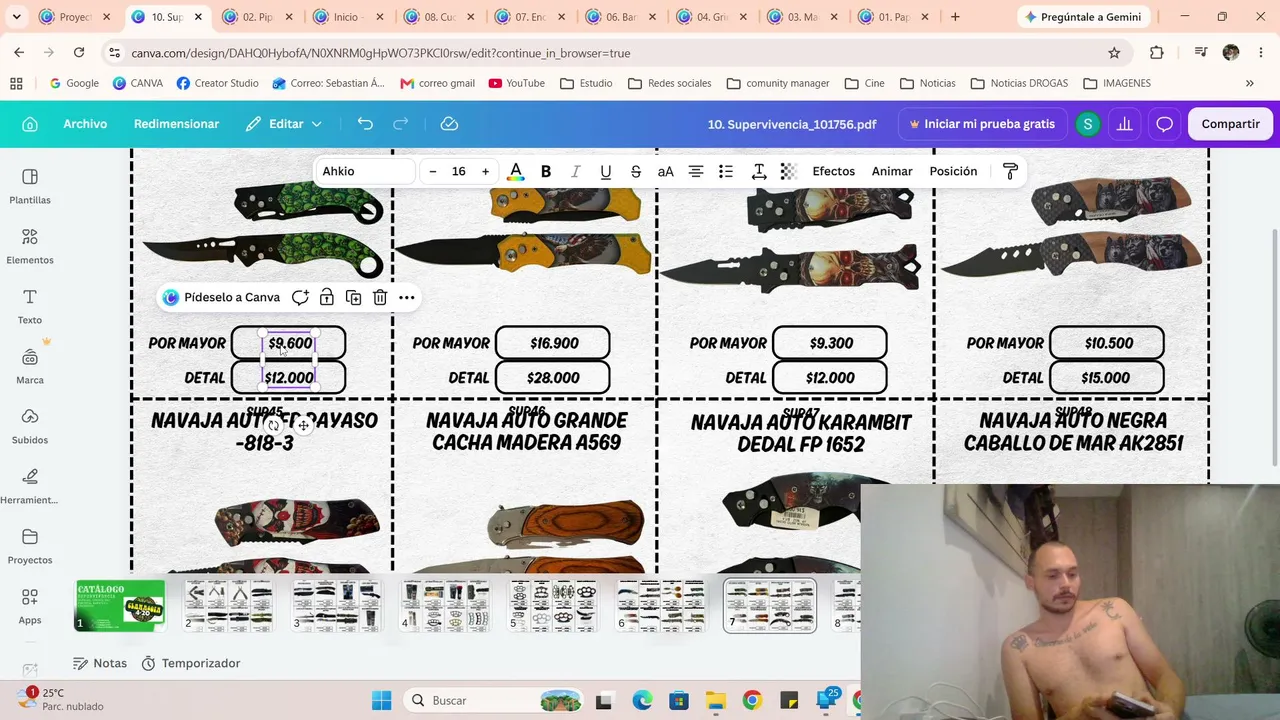Redo the last undone action

[401, 124]
